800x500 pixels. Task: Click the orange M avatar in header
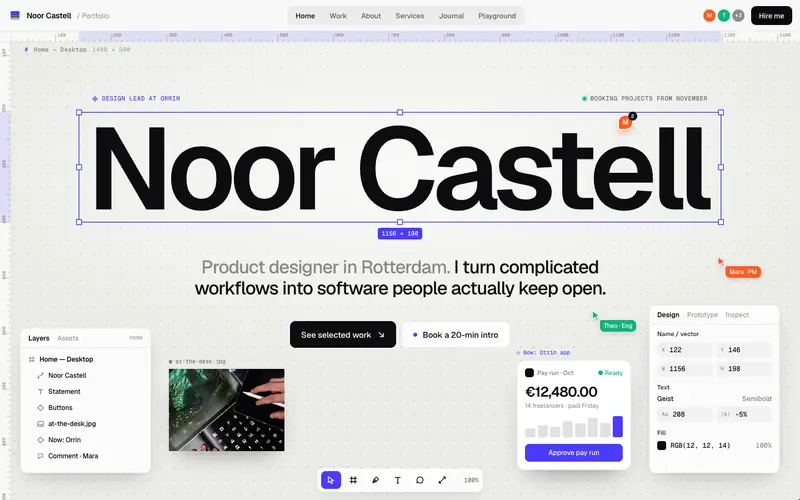tap(709, 16)
